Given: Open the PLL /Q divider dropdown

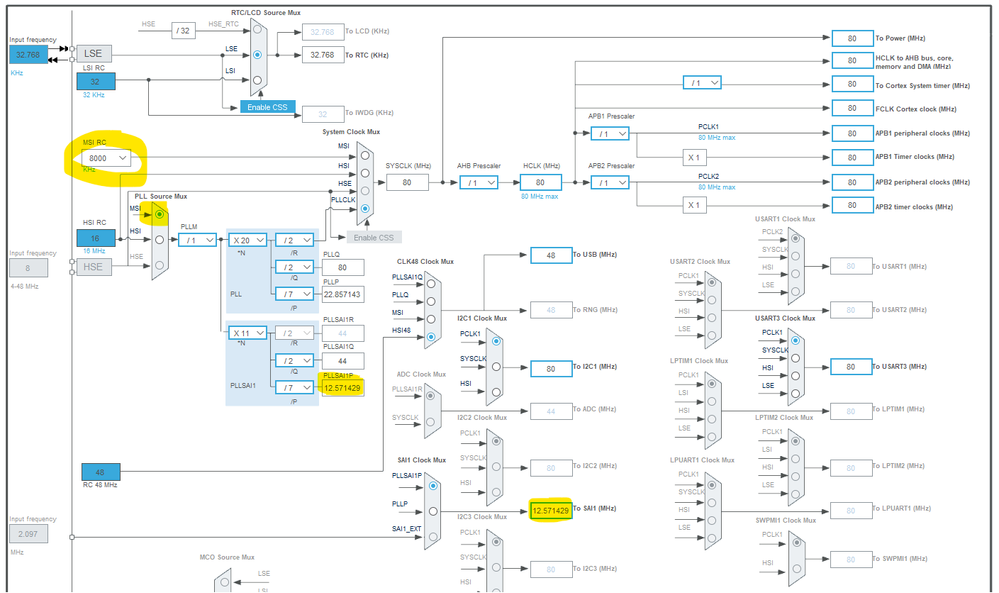Looking at the screenshot, I should 294,267.
